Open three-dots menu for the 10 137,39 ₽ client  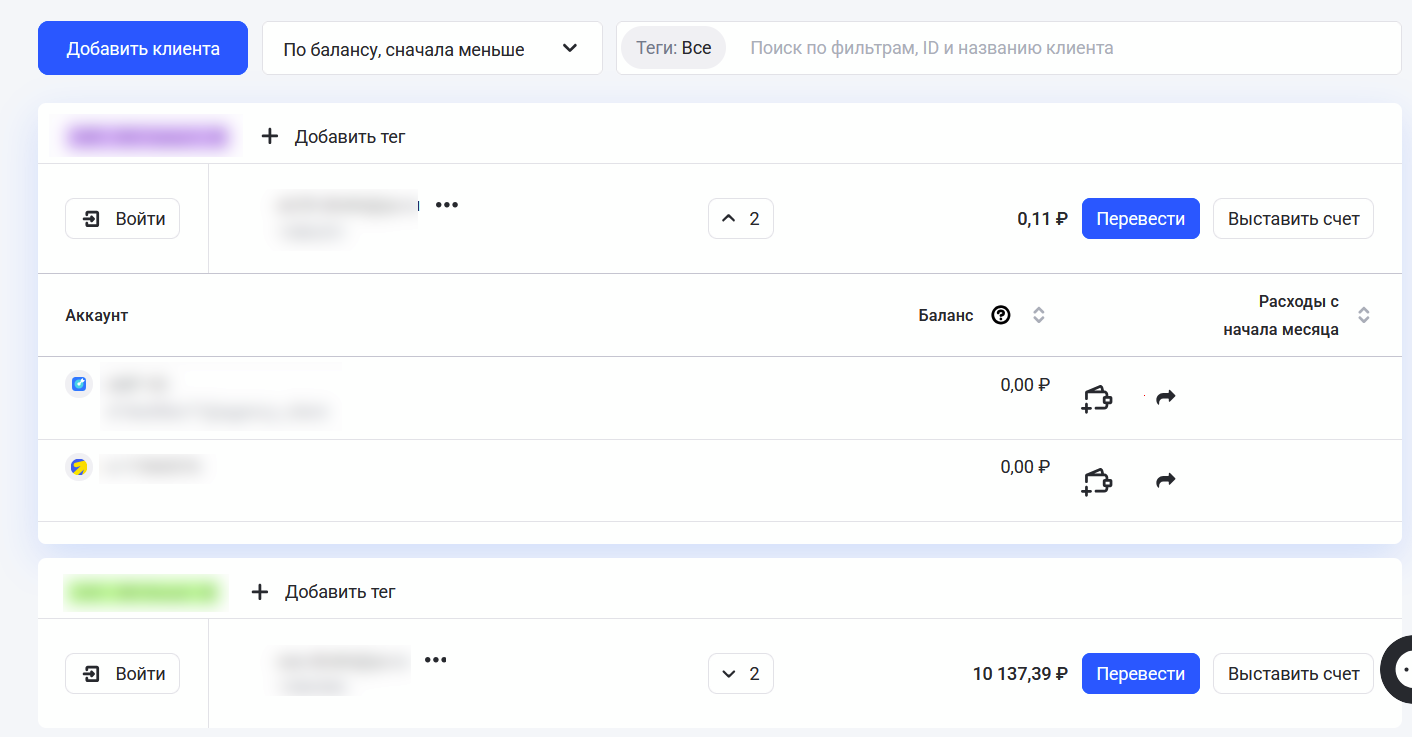pos(434,660)
